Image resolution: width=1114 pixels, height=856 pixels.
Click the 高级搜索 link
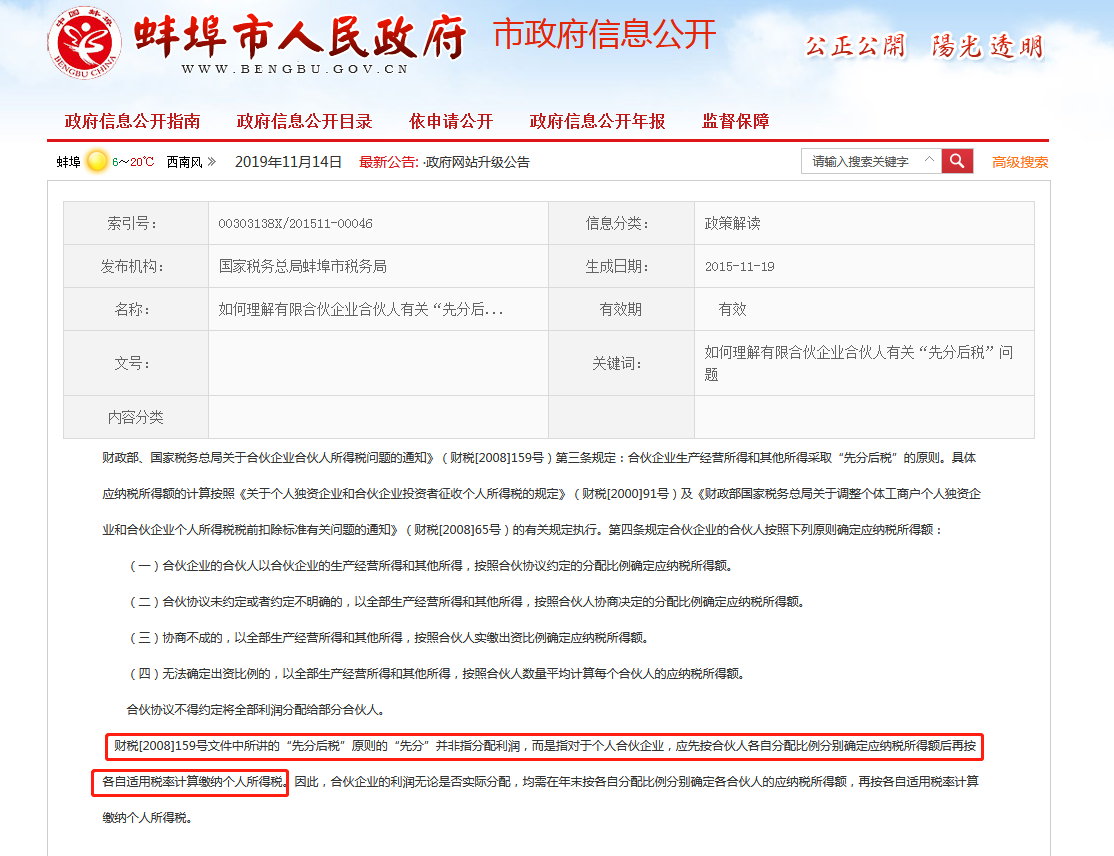[1020, 162]
